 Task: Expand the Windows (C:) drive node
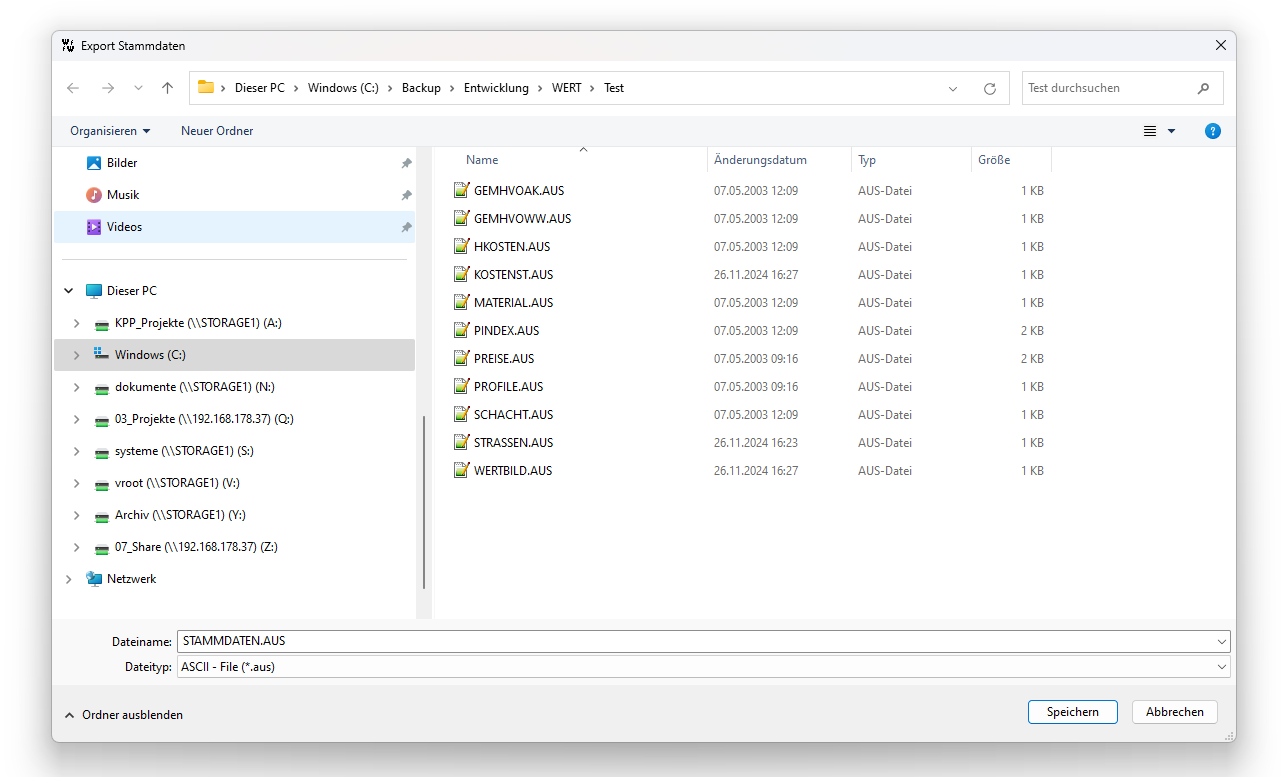[x=77, y=355]
